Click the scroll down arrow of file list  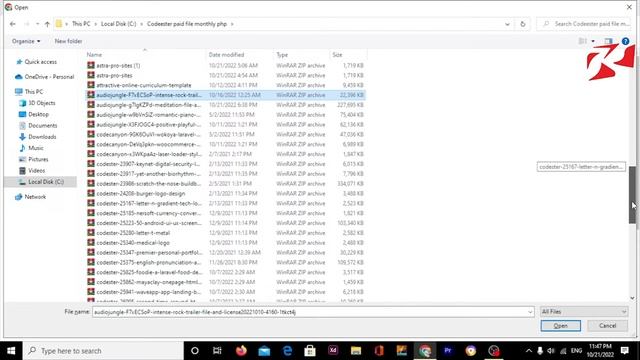click(632, 298)
